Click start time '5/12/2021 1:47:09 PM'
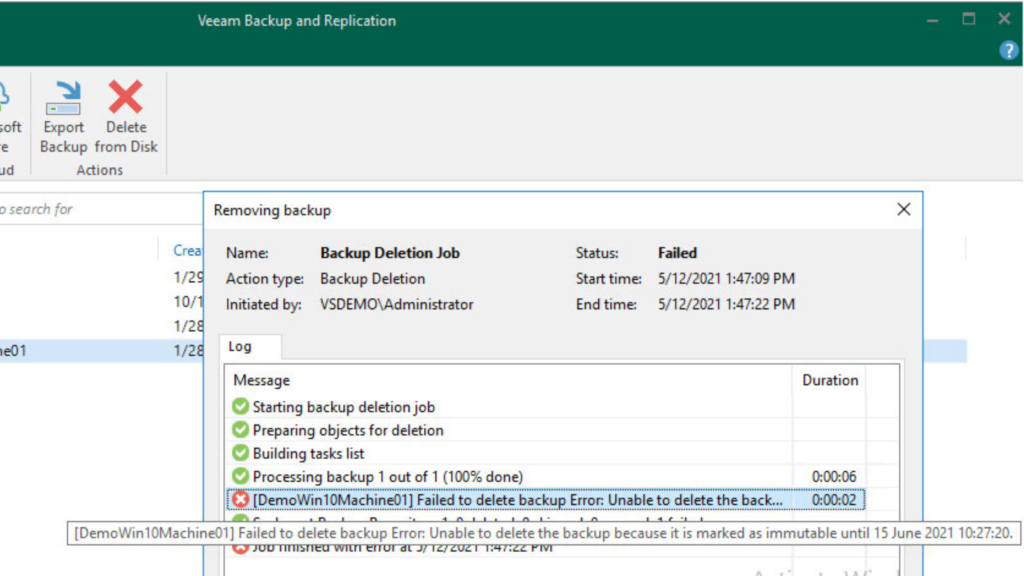Image resolution: width=1024 pixels, height=576 pixels. pyautogui.click(x=726, y=279)
